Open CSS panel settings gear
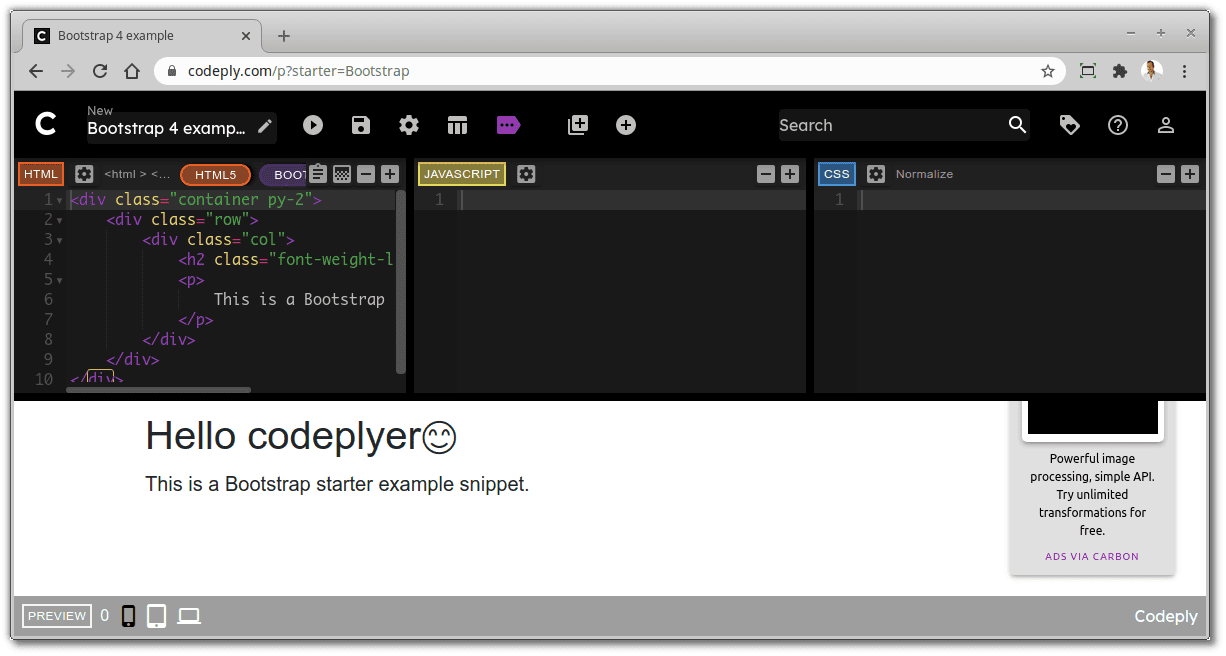This screenshot has width=1226, height=656. coord(876,174)
